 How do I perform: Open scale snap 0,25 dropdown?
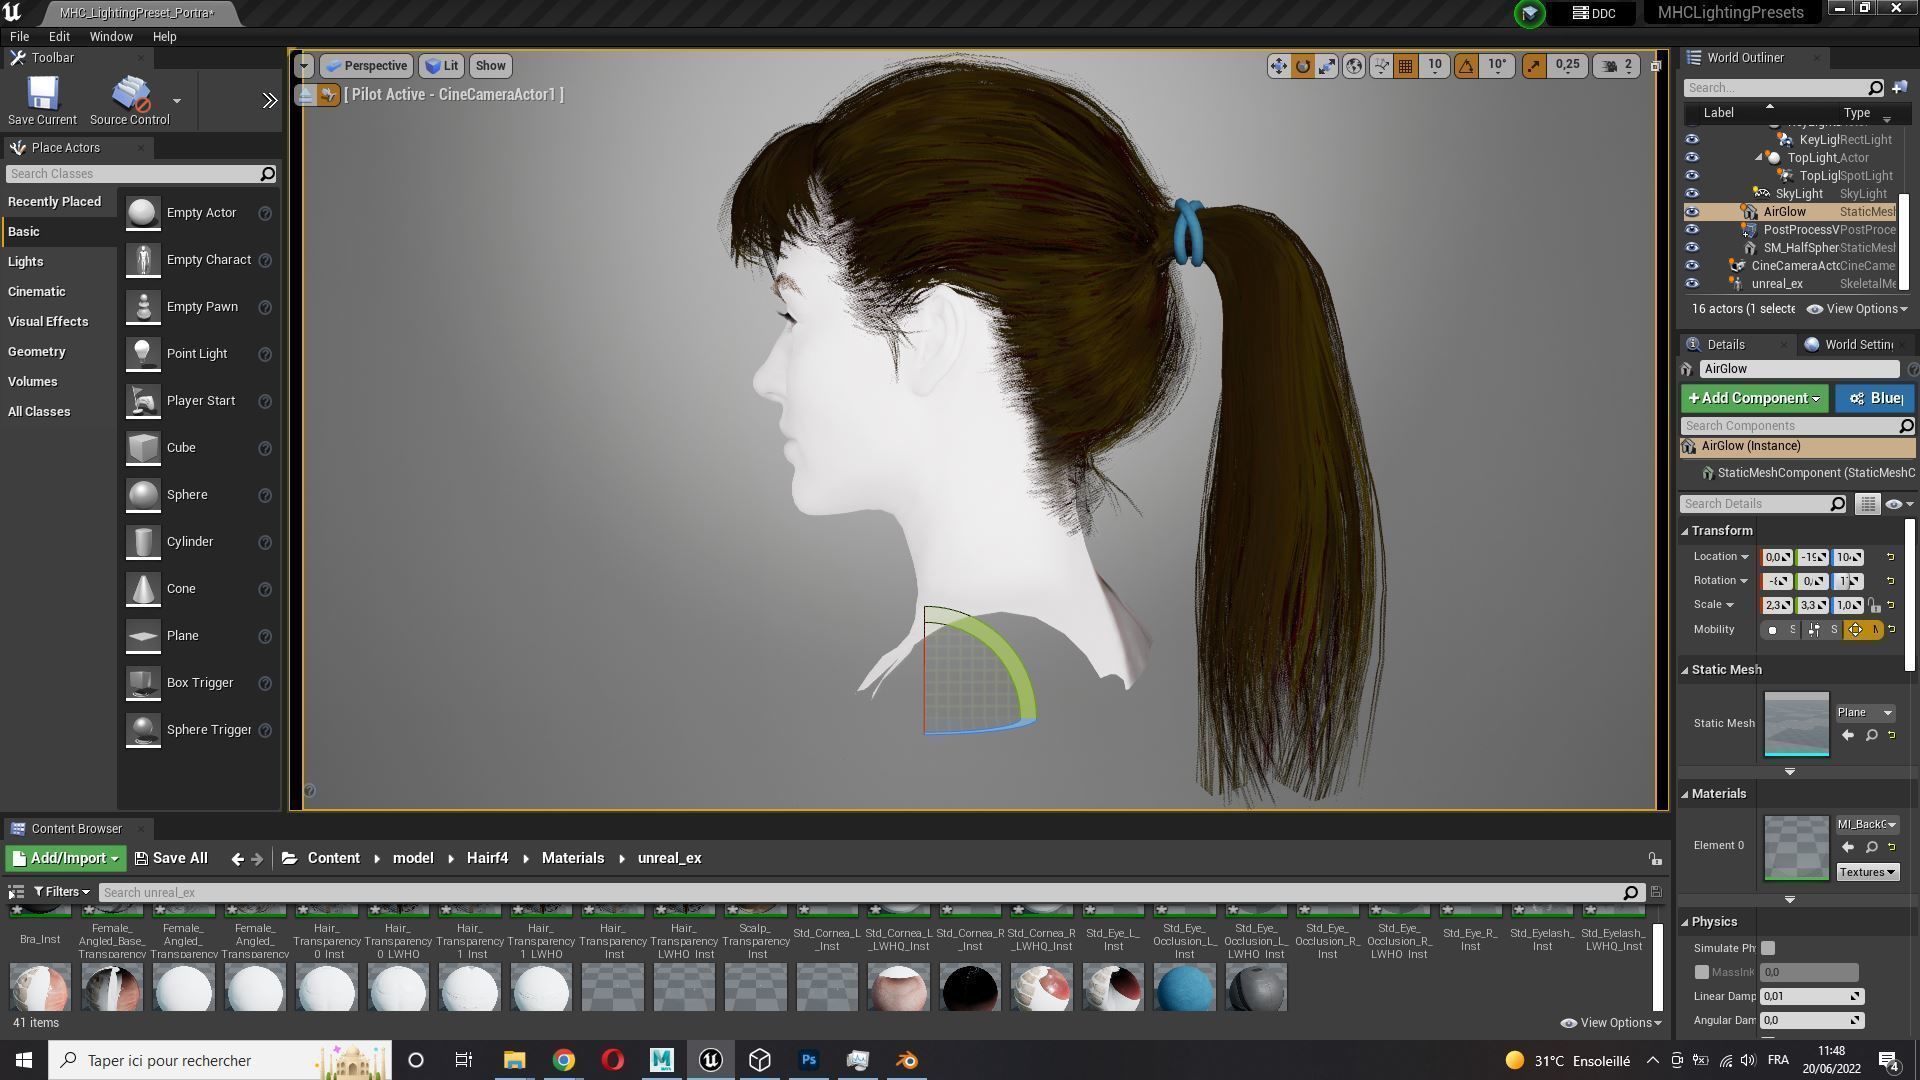click(x=1567, y=66)
